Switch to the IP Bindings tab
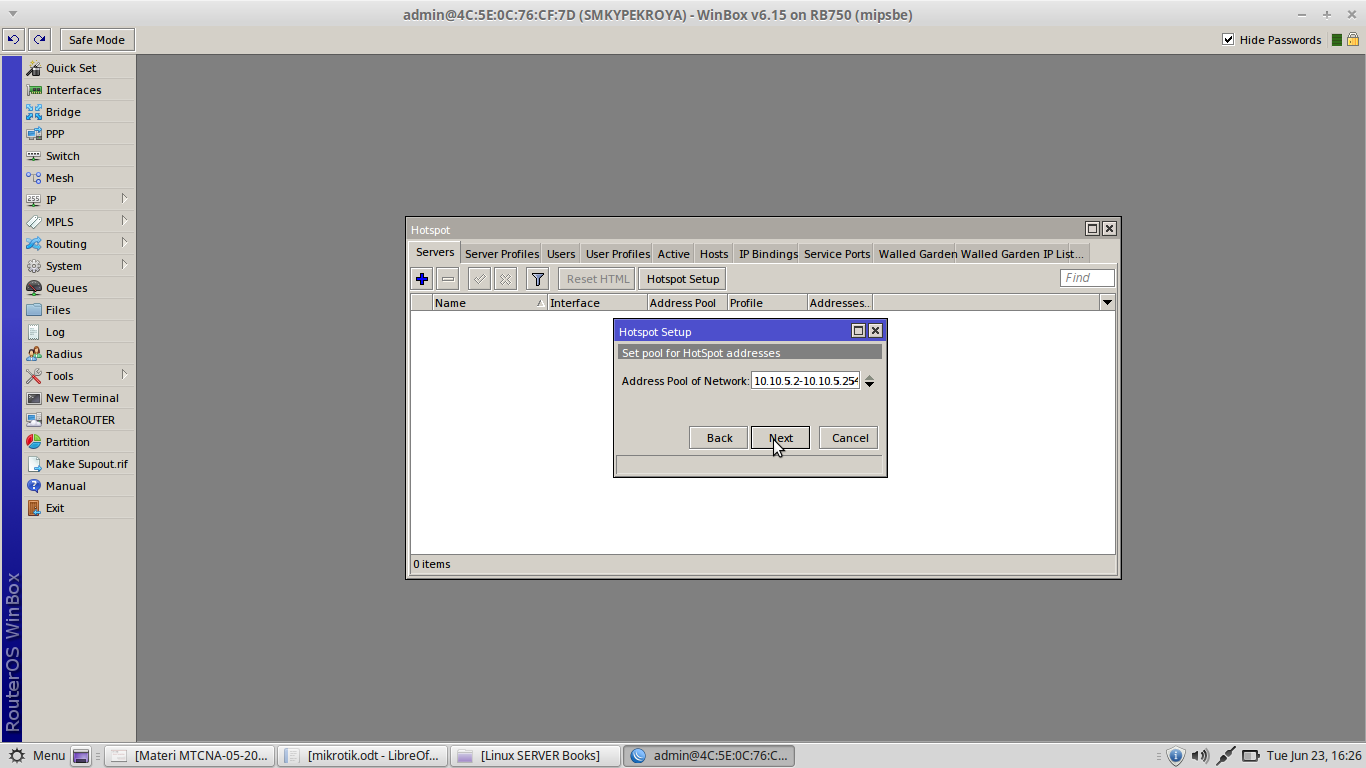 [768, 254]
